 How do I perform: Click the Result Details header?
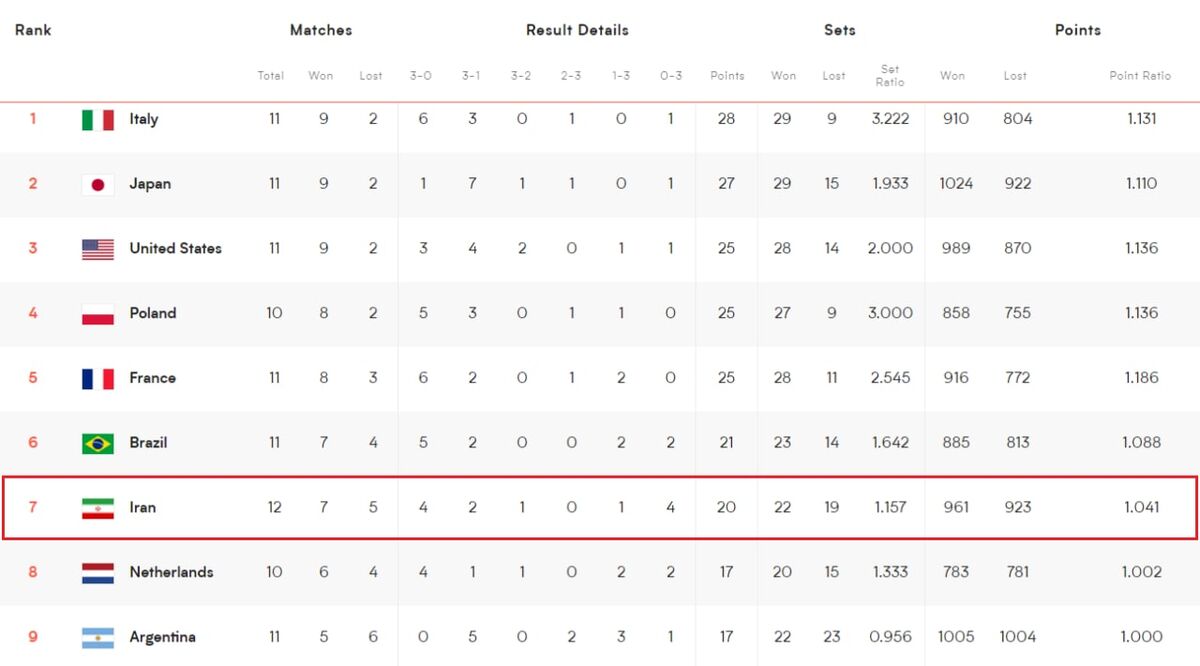(577, 30)
